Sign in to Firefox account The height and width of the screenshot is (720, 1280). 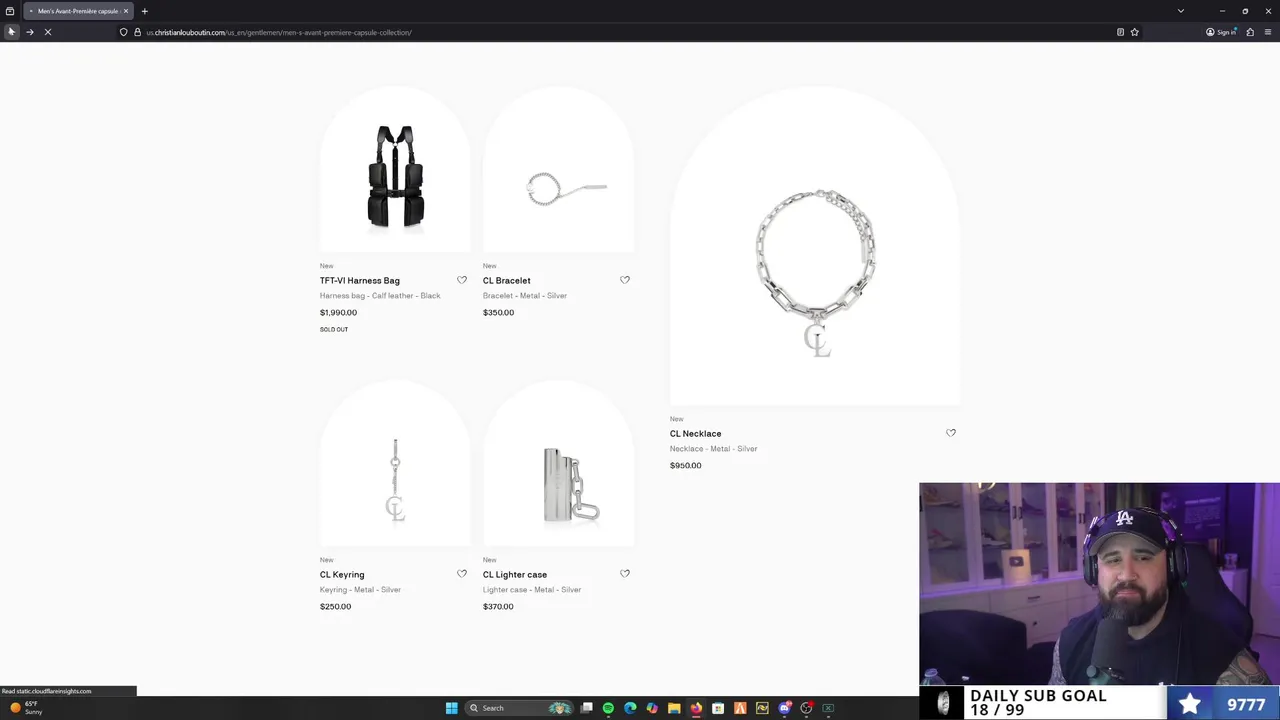(x=1221, y=32)
